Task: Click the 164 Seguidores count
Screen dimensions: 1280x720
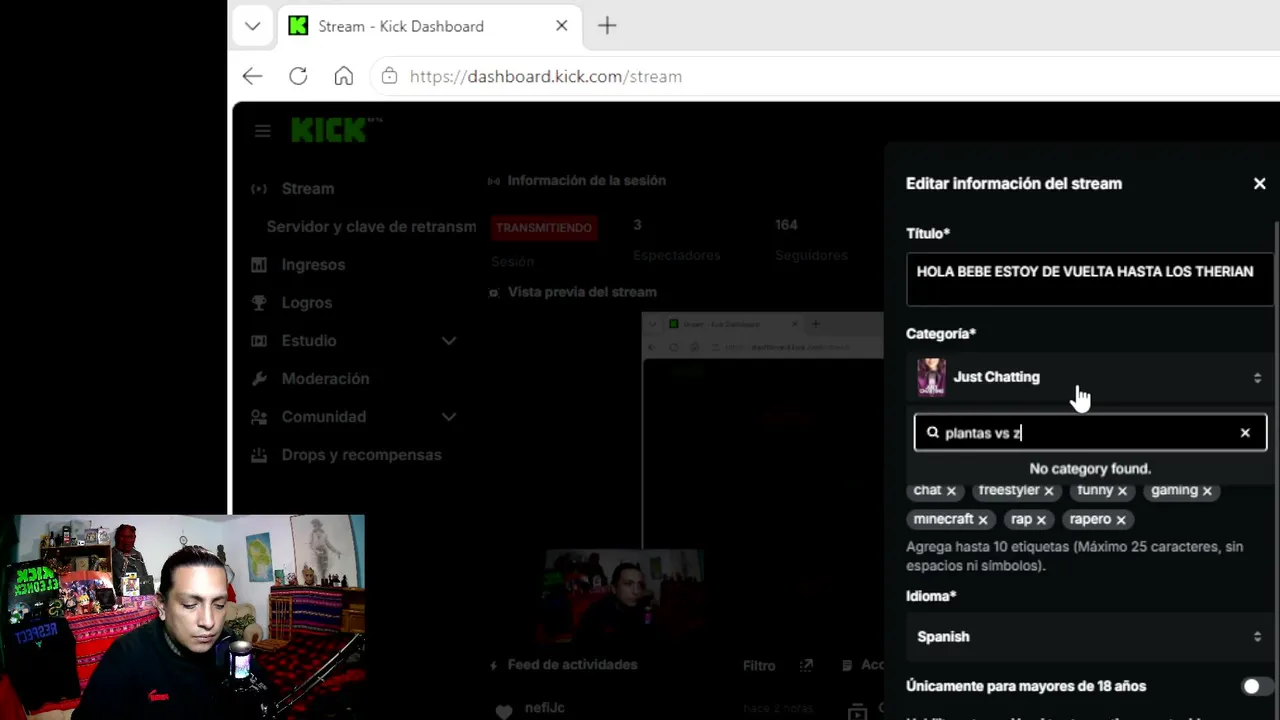Action: pos(786,225)
